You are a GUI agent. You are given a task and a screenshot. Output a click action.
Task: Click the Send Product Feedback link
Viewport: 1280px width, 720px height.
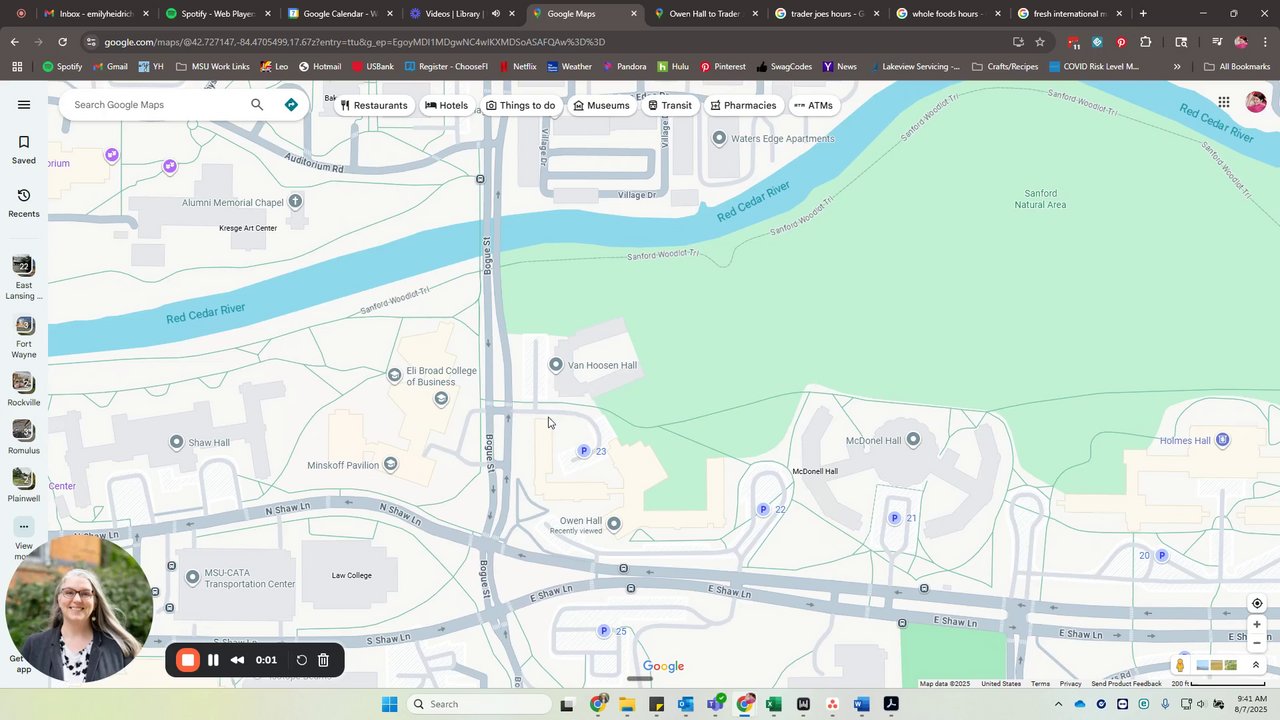click(1126, 684)
